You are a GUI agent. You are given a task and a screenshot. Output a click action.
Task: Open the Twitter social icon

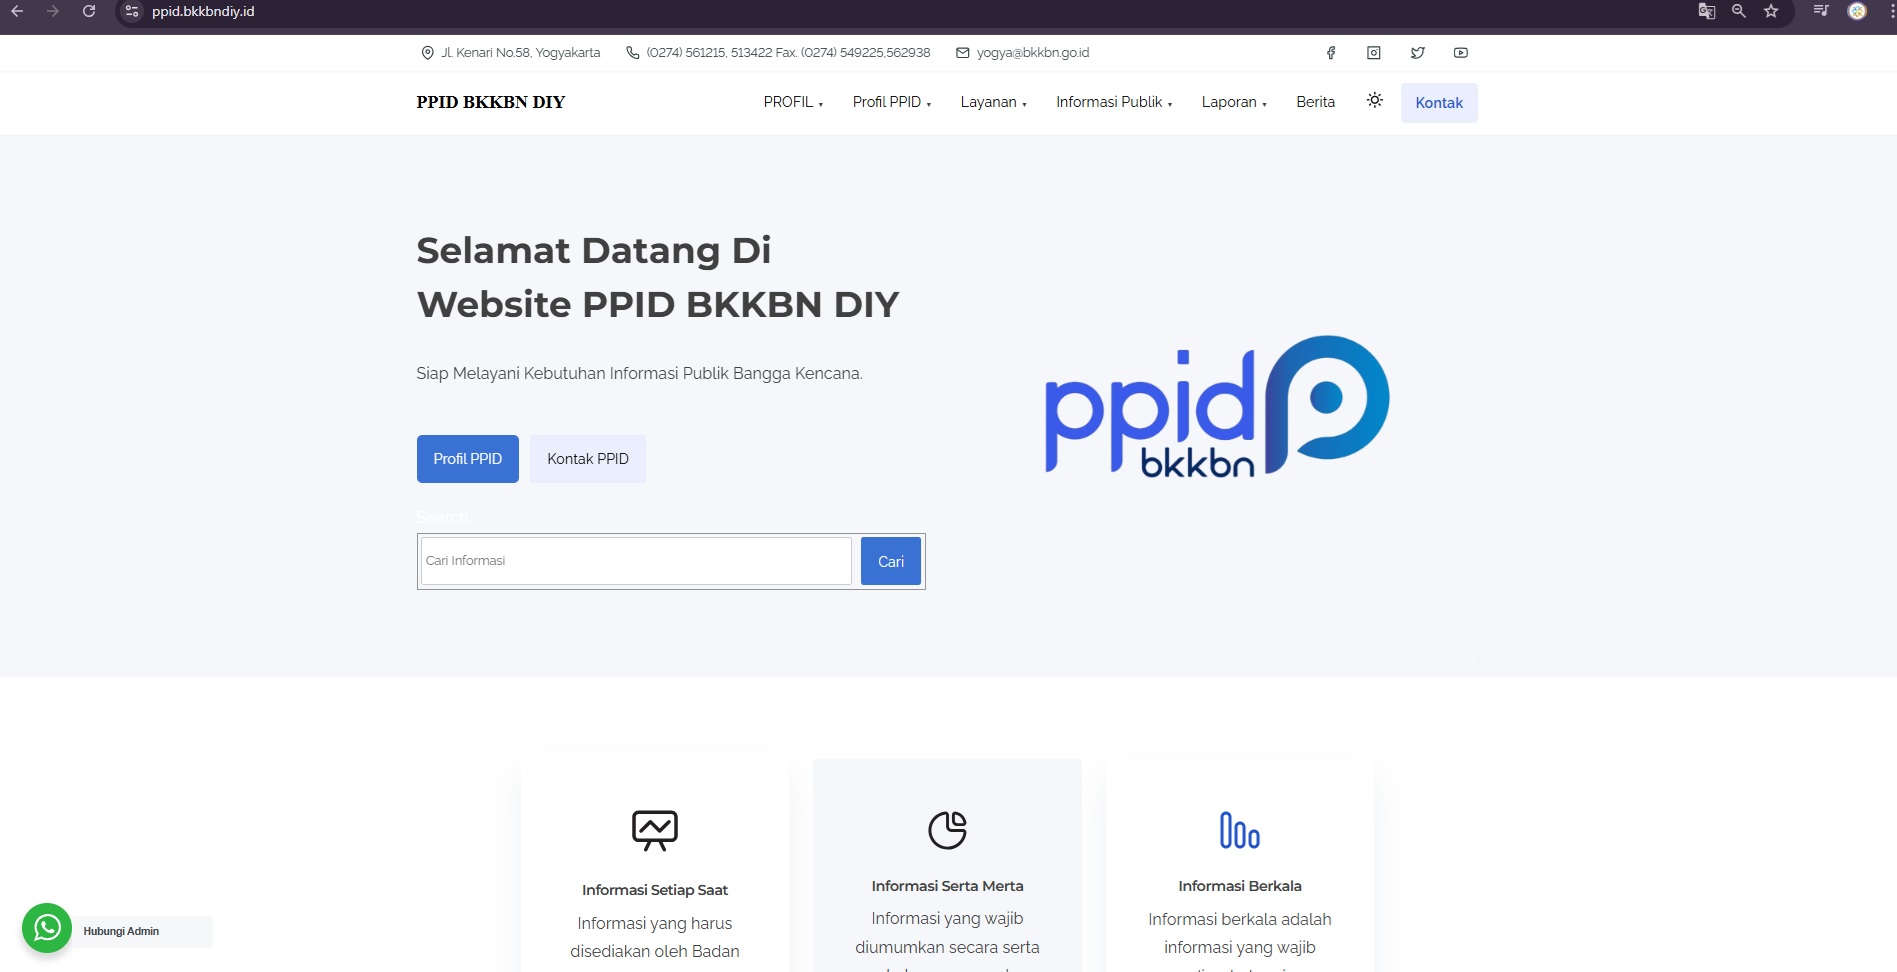1418,53
